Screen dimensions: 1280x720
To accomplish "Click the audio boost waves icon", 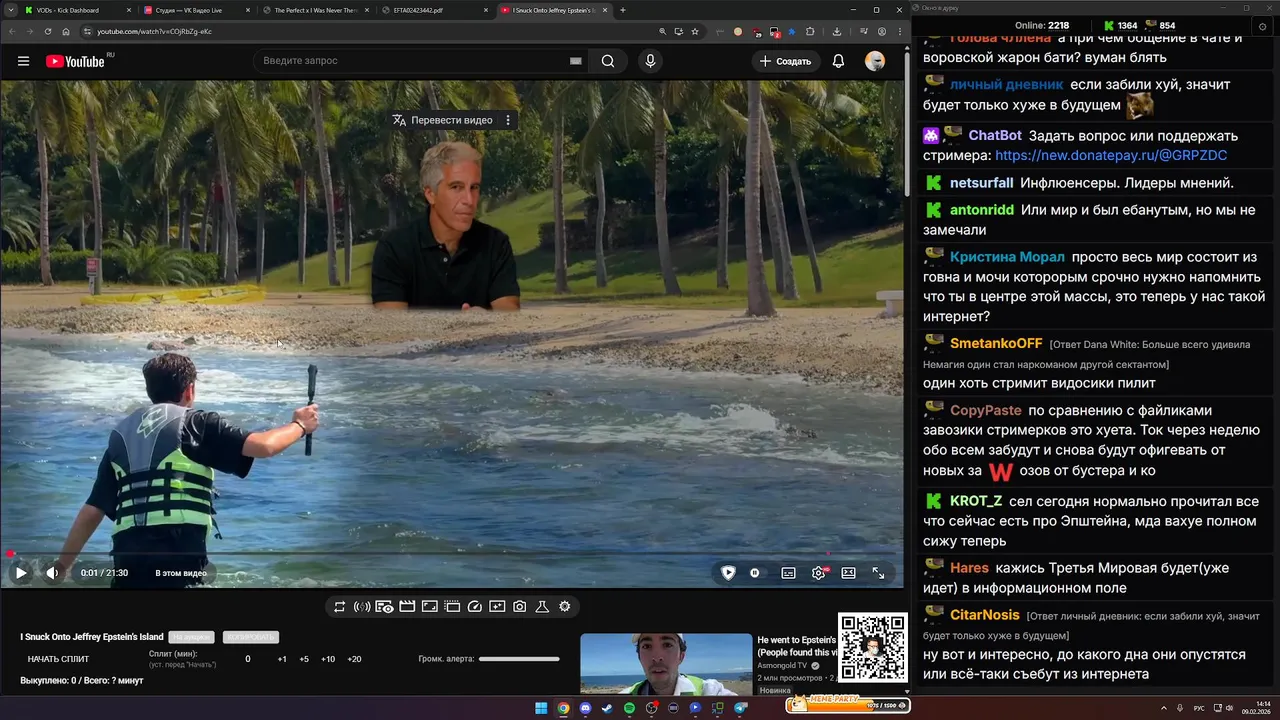I will (362, 607).
